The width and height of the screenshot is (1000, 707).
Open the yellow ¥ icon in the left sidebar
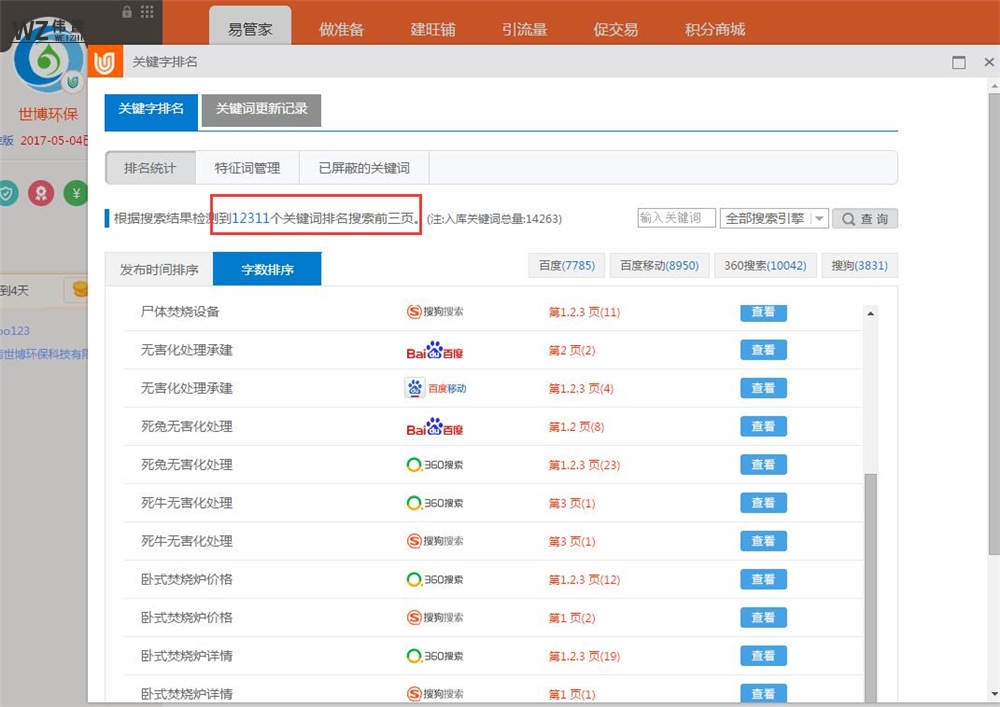pos(76,194)
